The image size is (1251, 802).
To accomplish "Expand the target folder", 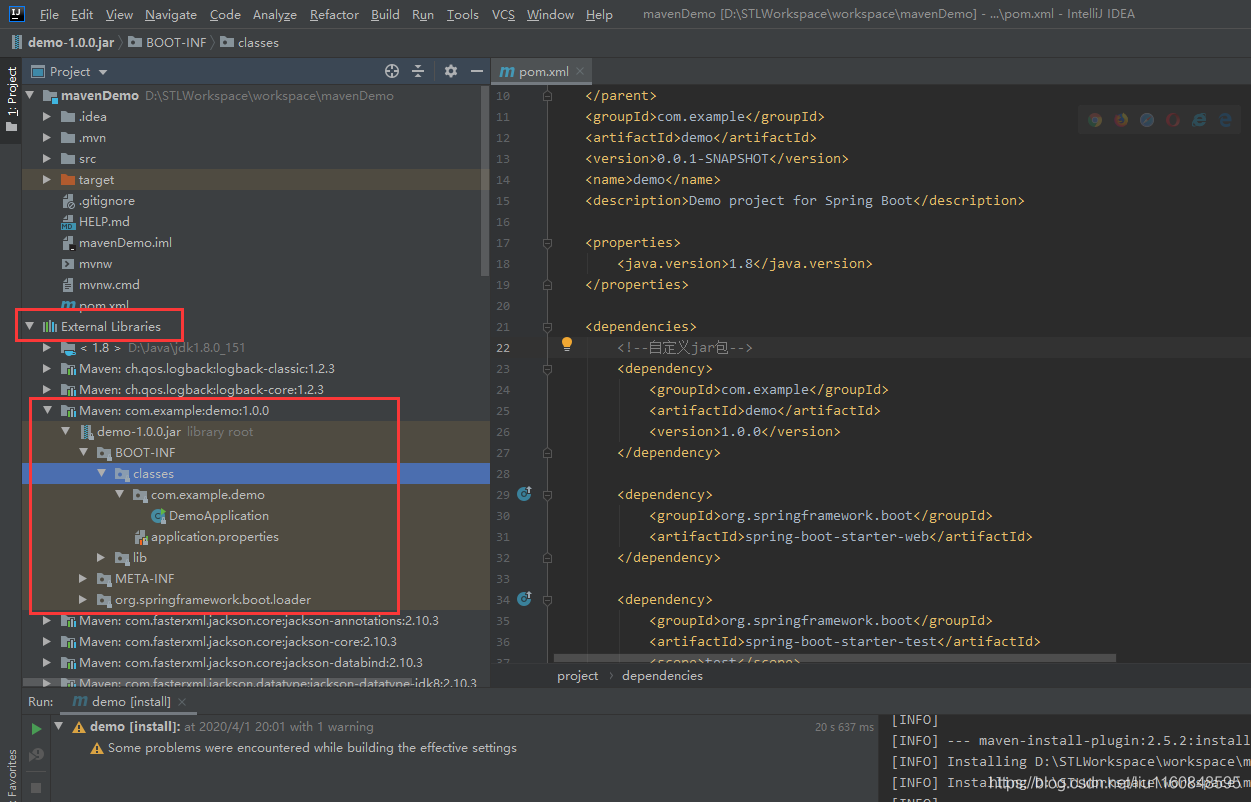I will (47, 180).
